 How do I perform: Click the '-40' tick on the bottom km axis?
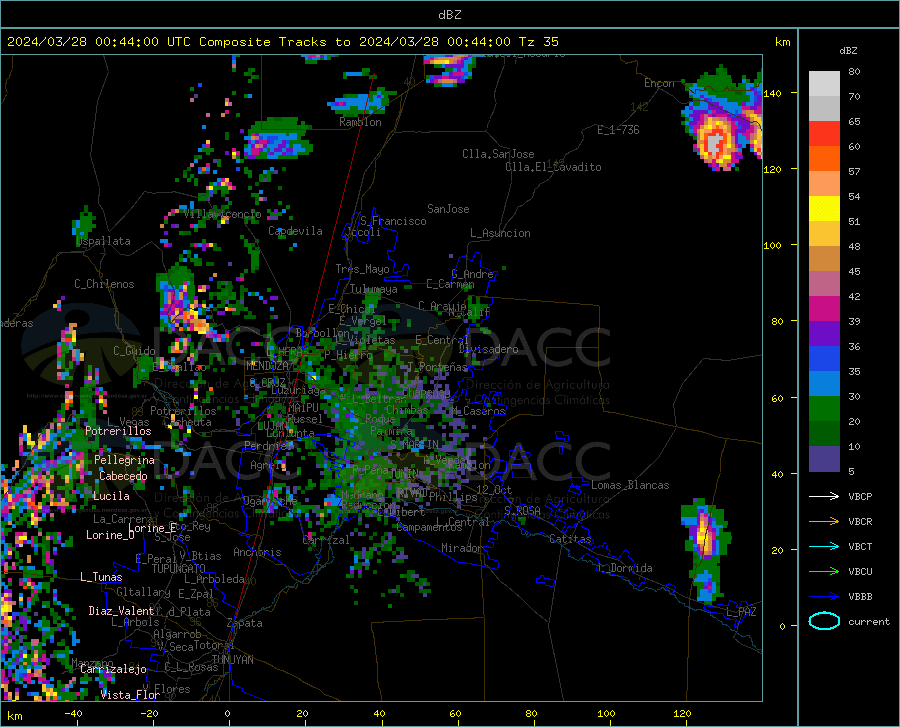click(x=73, y=714)
